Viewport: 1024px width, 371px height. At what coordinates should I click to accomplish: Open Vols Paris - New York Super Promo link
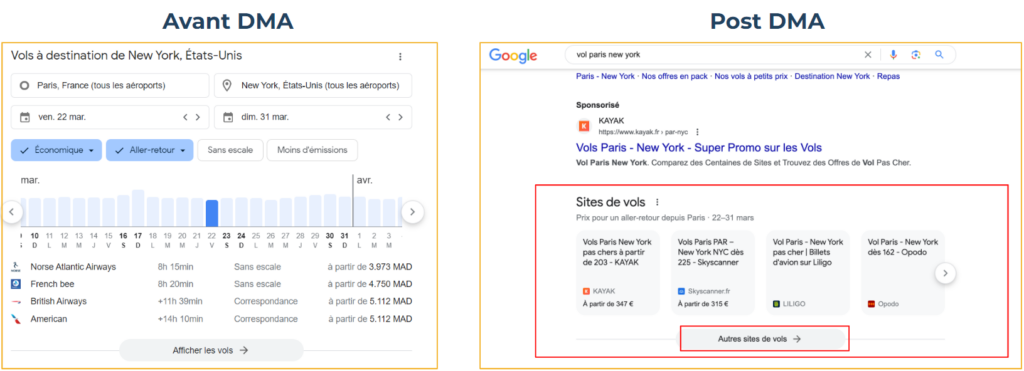point(699,148)
